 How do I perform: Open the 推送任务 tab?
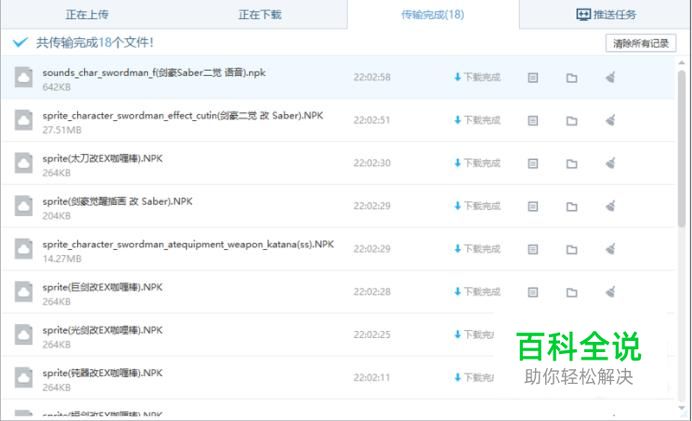tap(606, 15)
